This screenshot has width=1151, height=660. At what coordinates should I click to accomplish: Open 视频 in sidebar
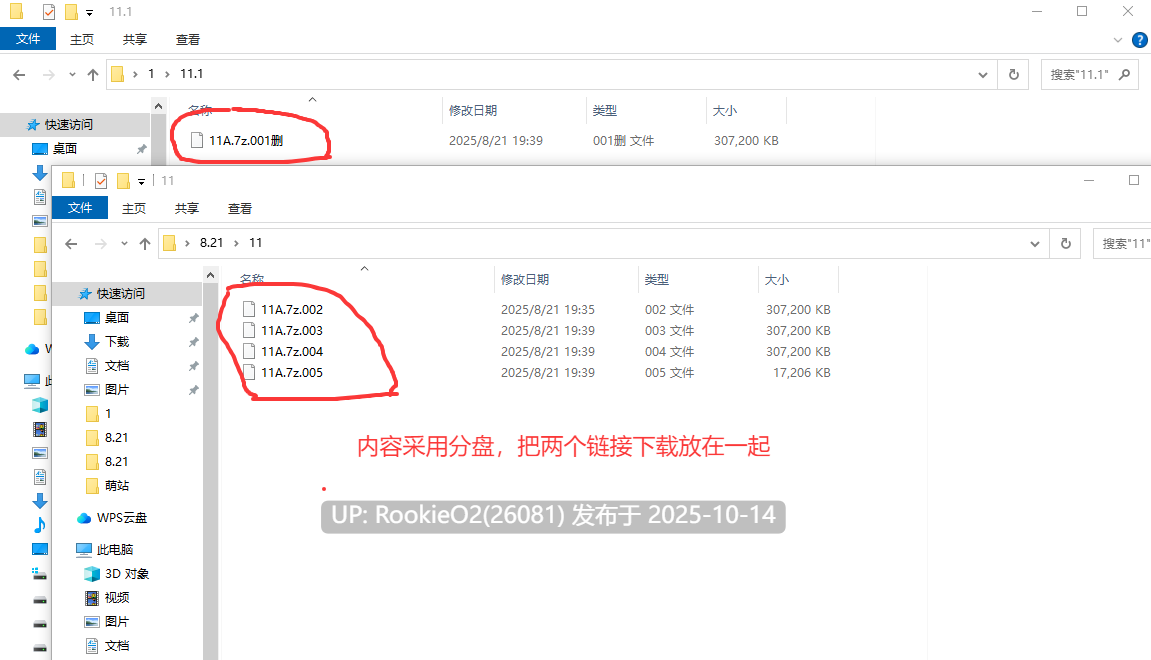(117, 598)
